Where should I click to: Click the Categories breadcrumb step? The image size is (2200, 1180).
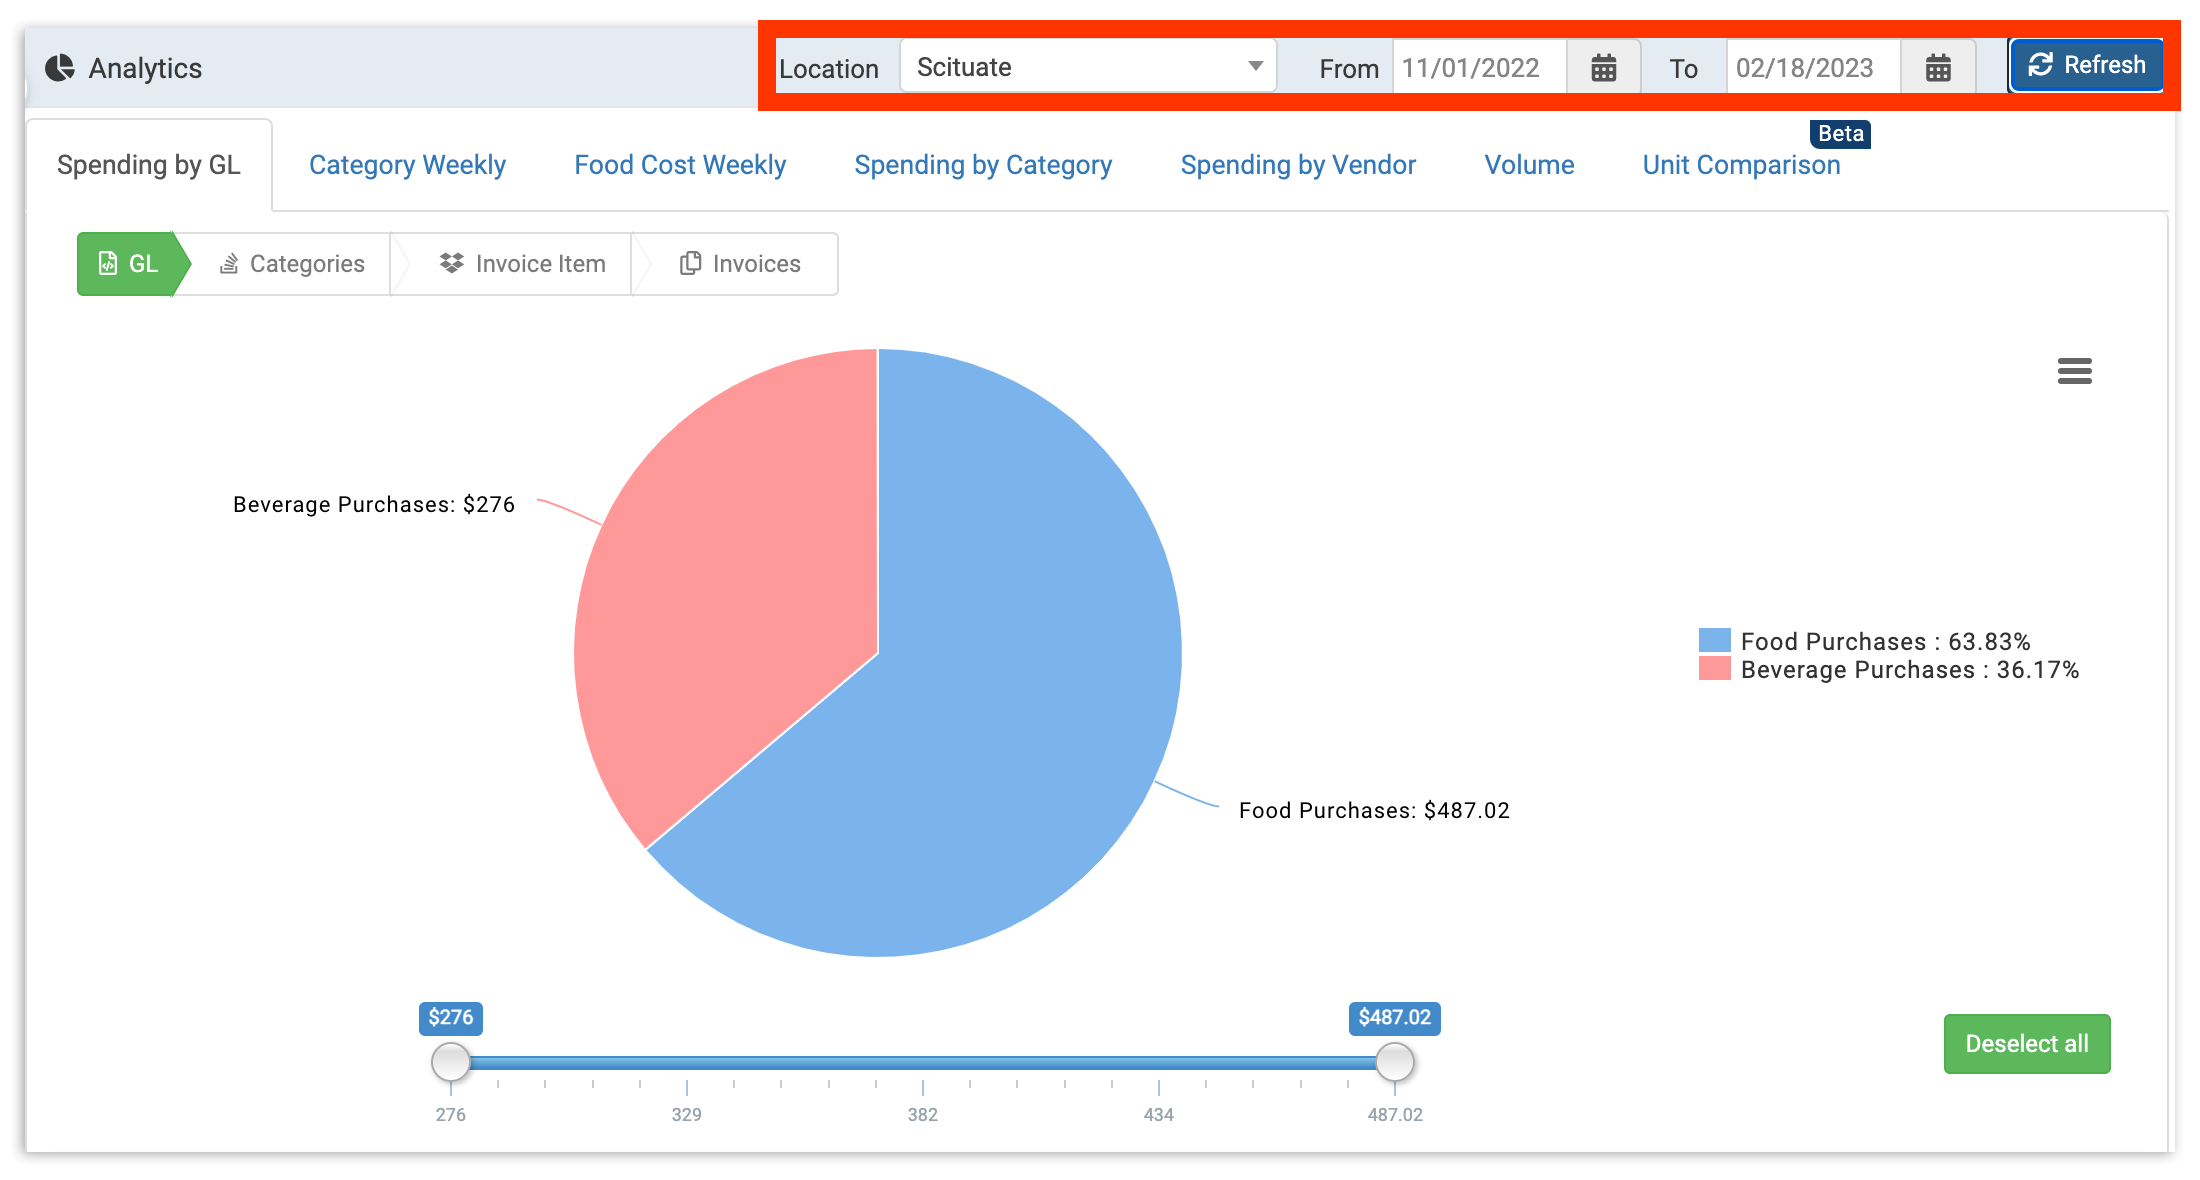[292, 264]
